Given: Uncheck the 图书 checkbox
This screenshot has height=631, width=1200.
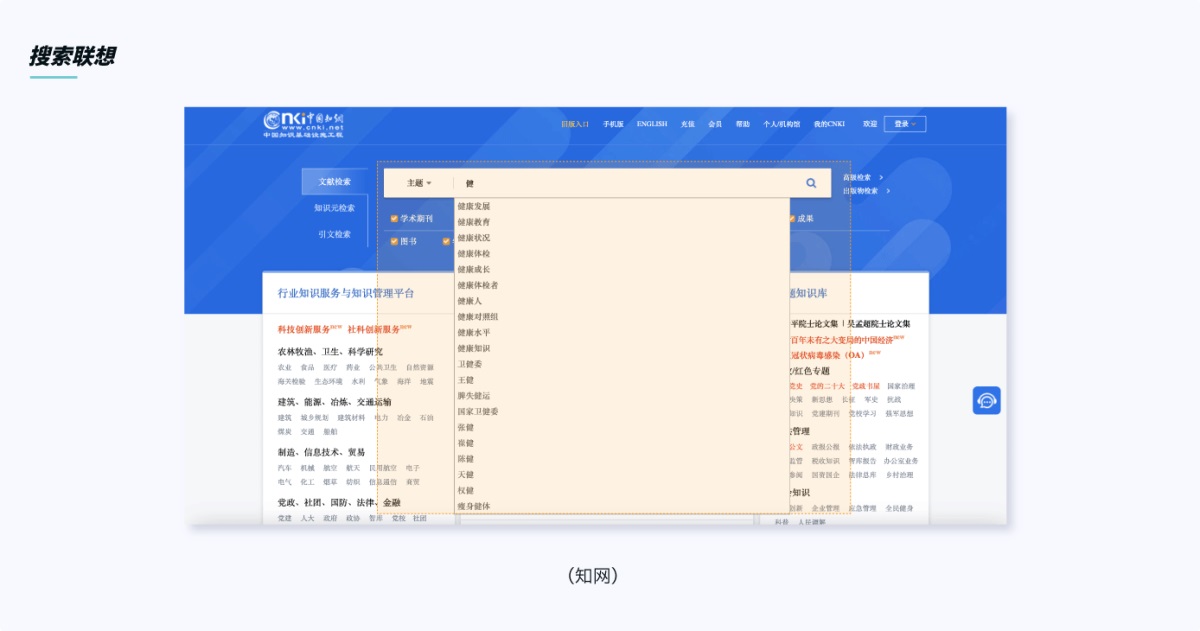Looking at the screenshot, I should click(394, 241).
